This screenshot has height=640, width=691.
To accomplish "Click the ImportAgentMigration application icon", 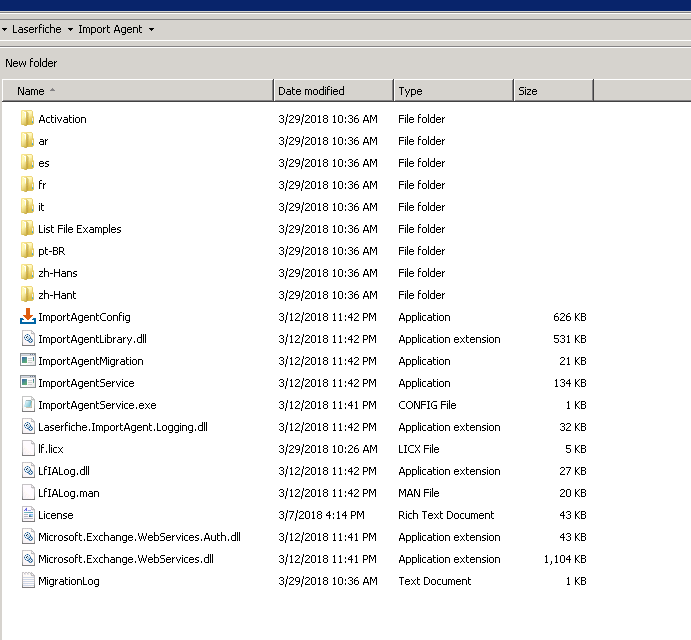I will tap(28, 360).
